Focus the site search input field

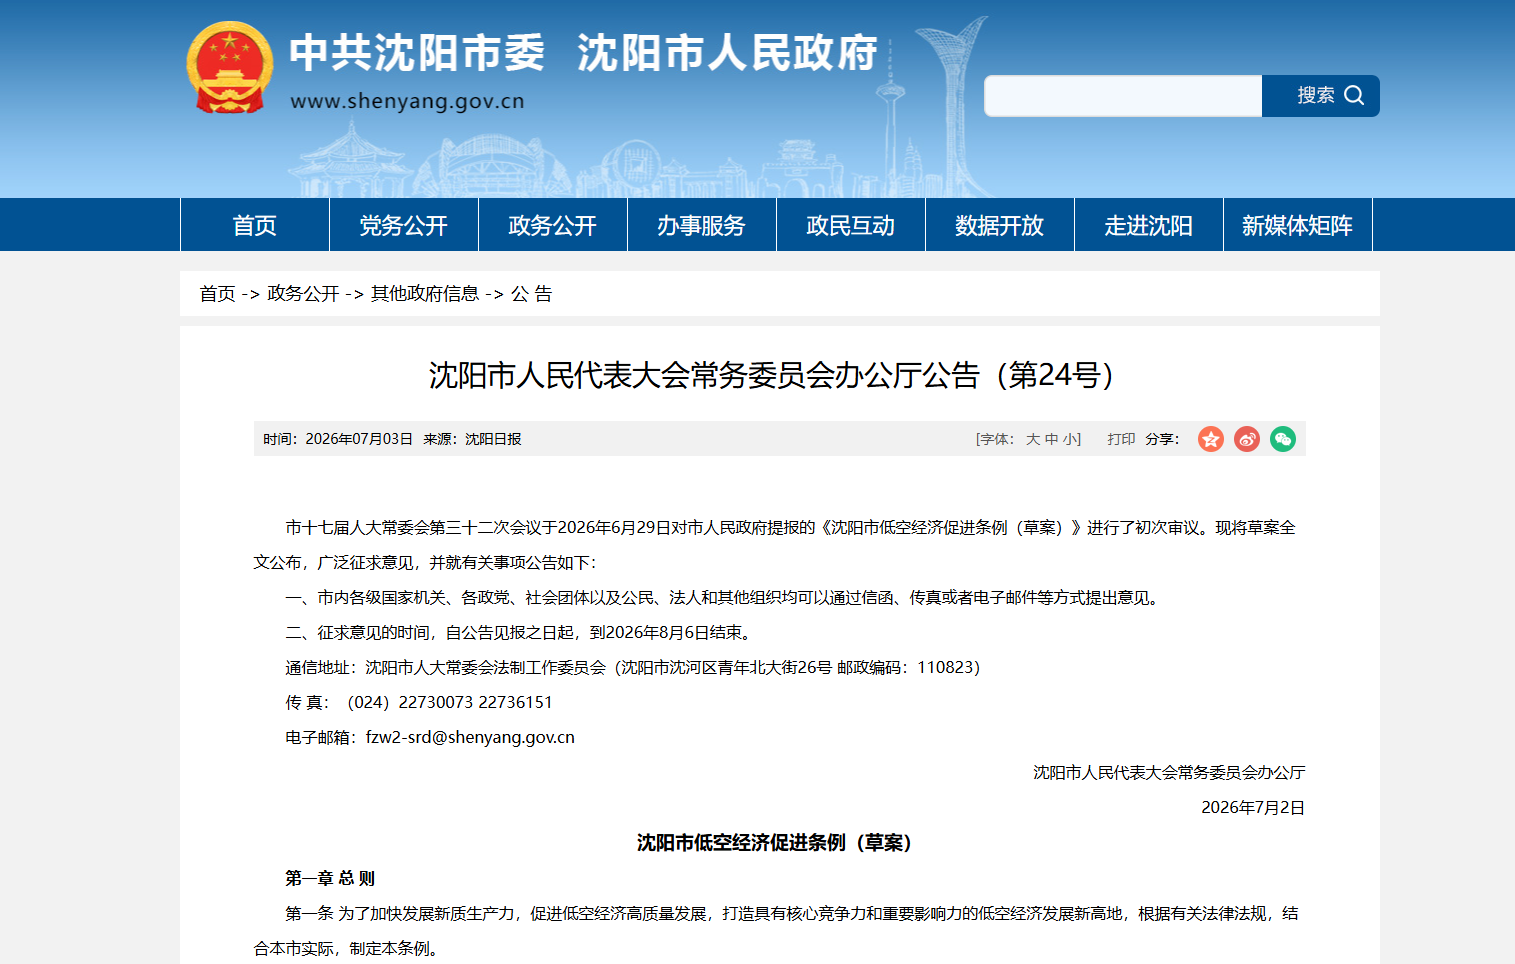(1123, 96)
